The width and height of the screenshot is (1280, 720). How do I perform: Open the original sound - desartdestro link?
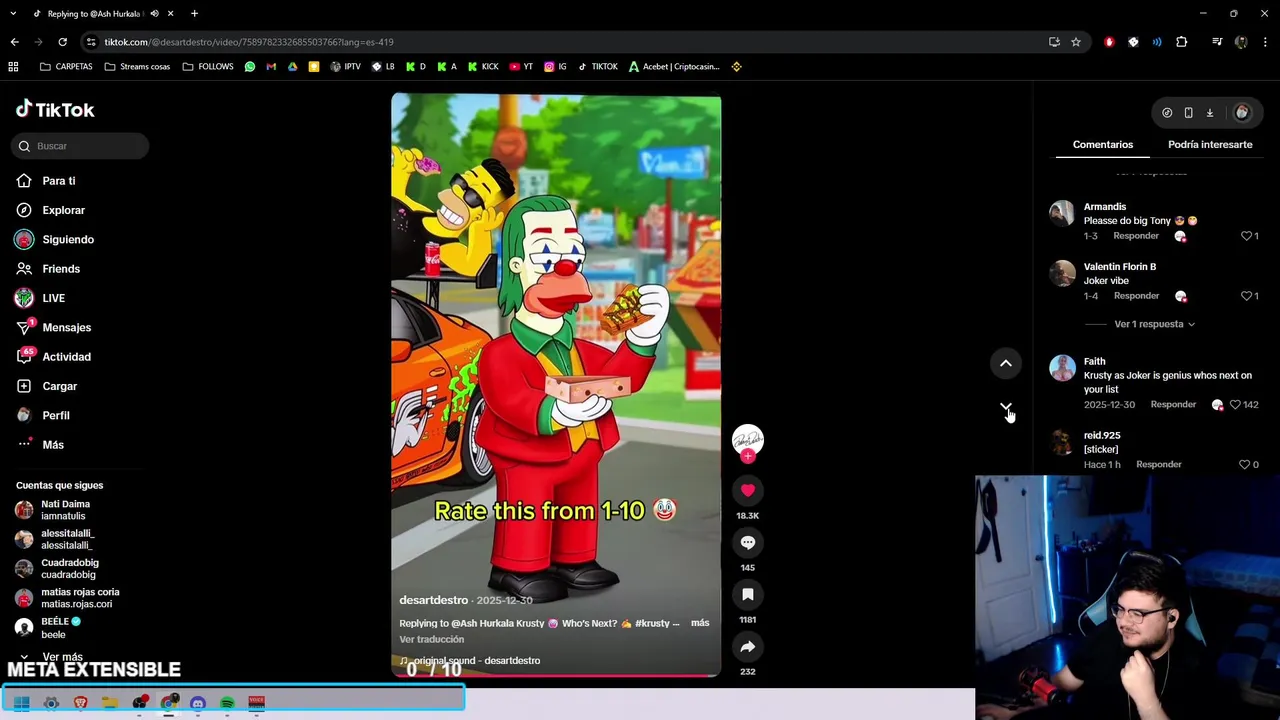477,661
